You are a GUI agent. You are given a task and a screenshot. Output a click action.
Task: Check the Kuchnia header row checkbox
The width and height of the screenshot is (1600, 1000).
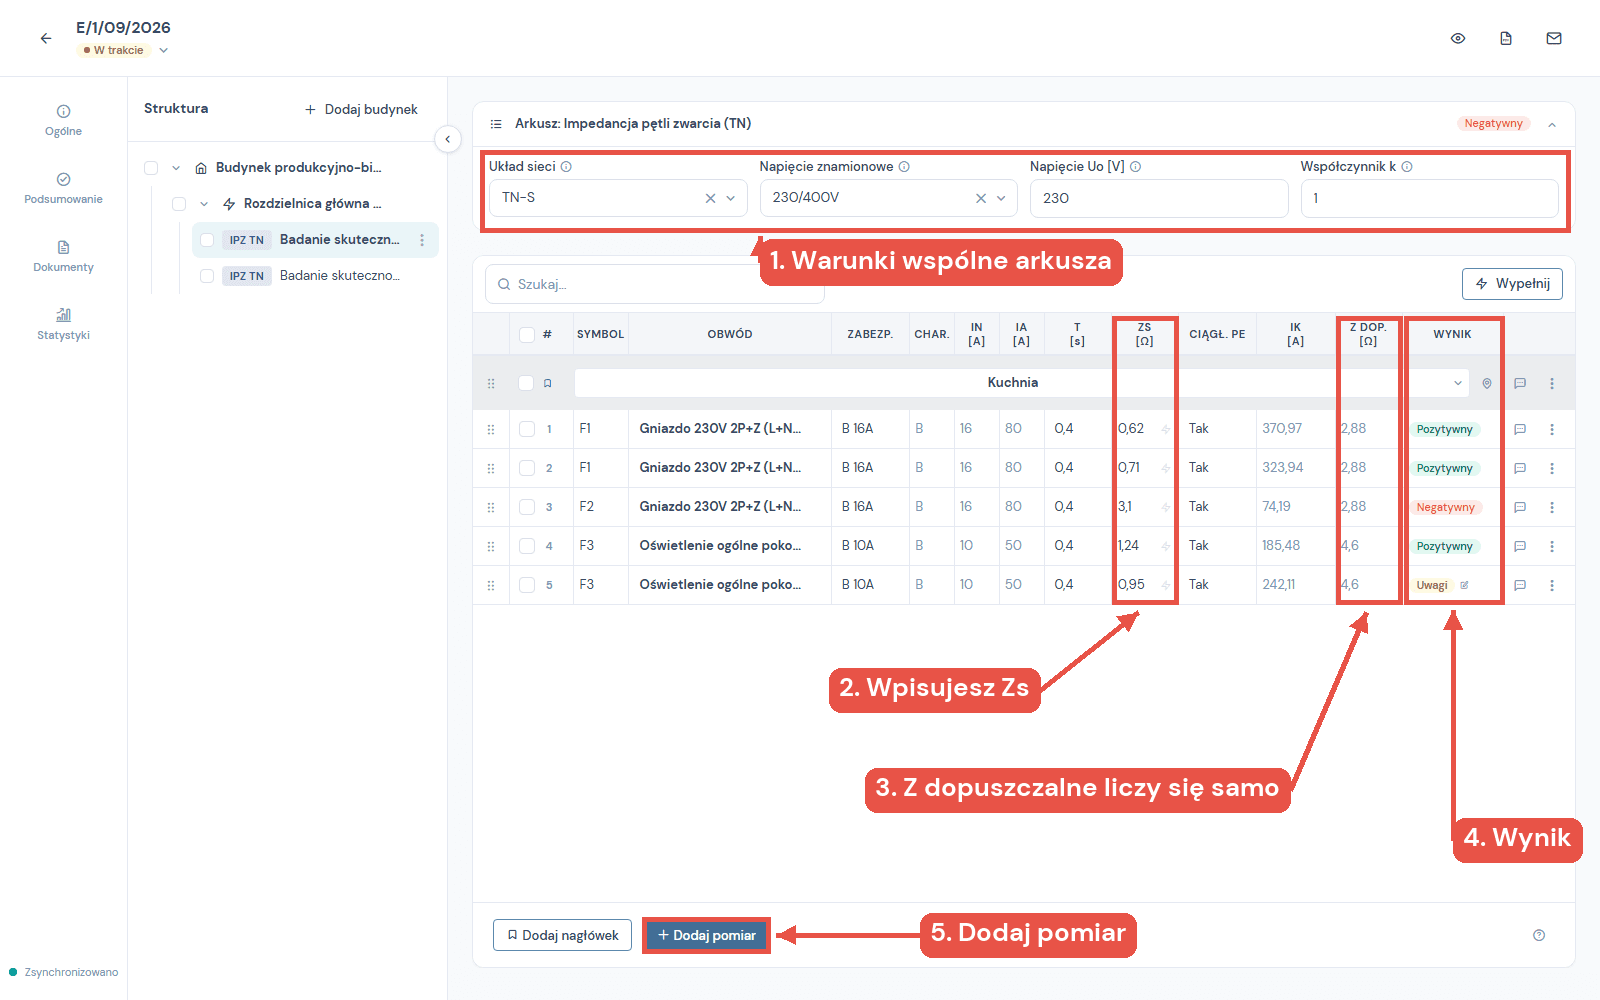[526, 383]
